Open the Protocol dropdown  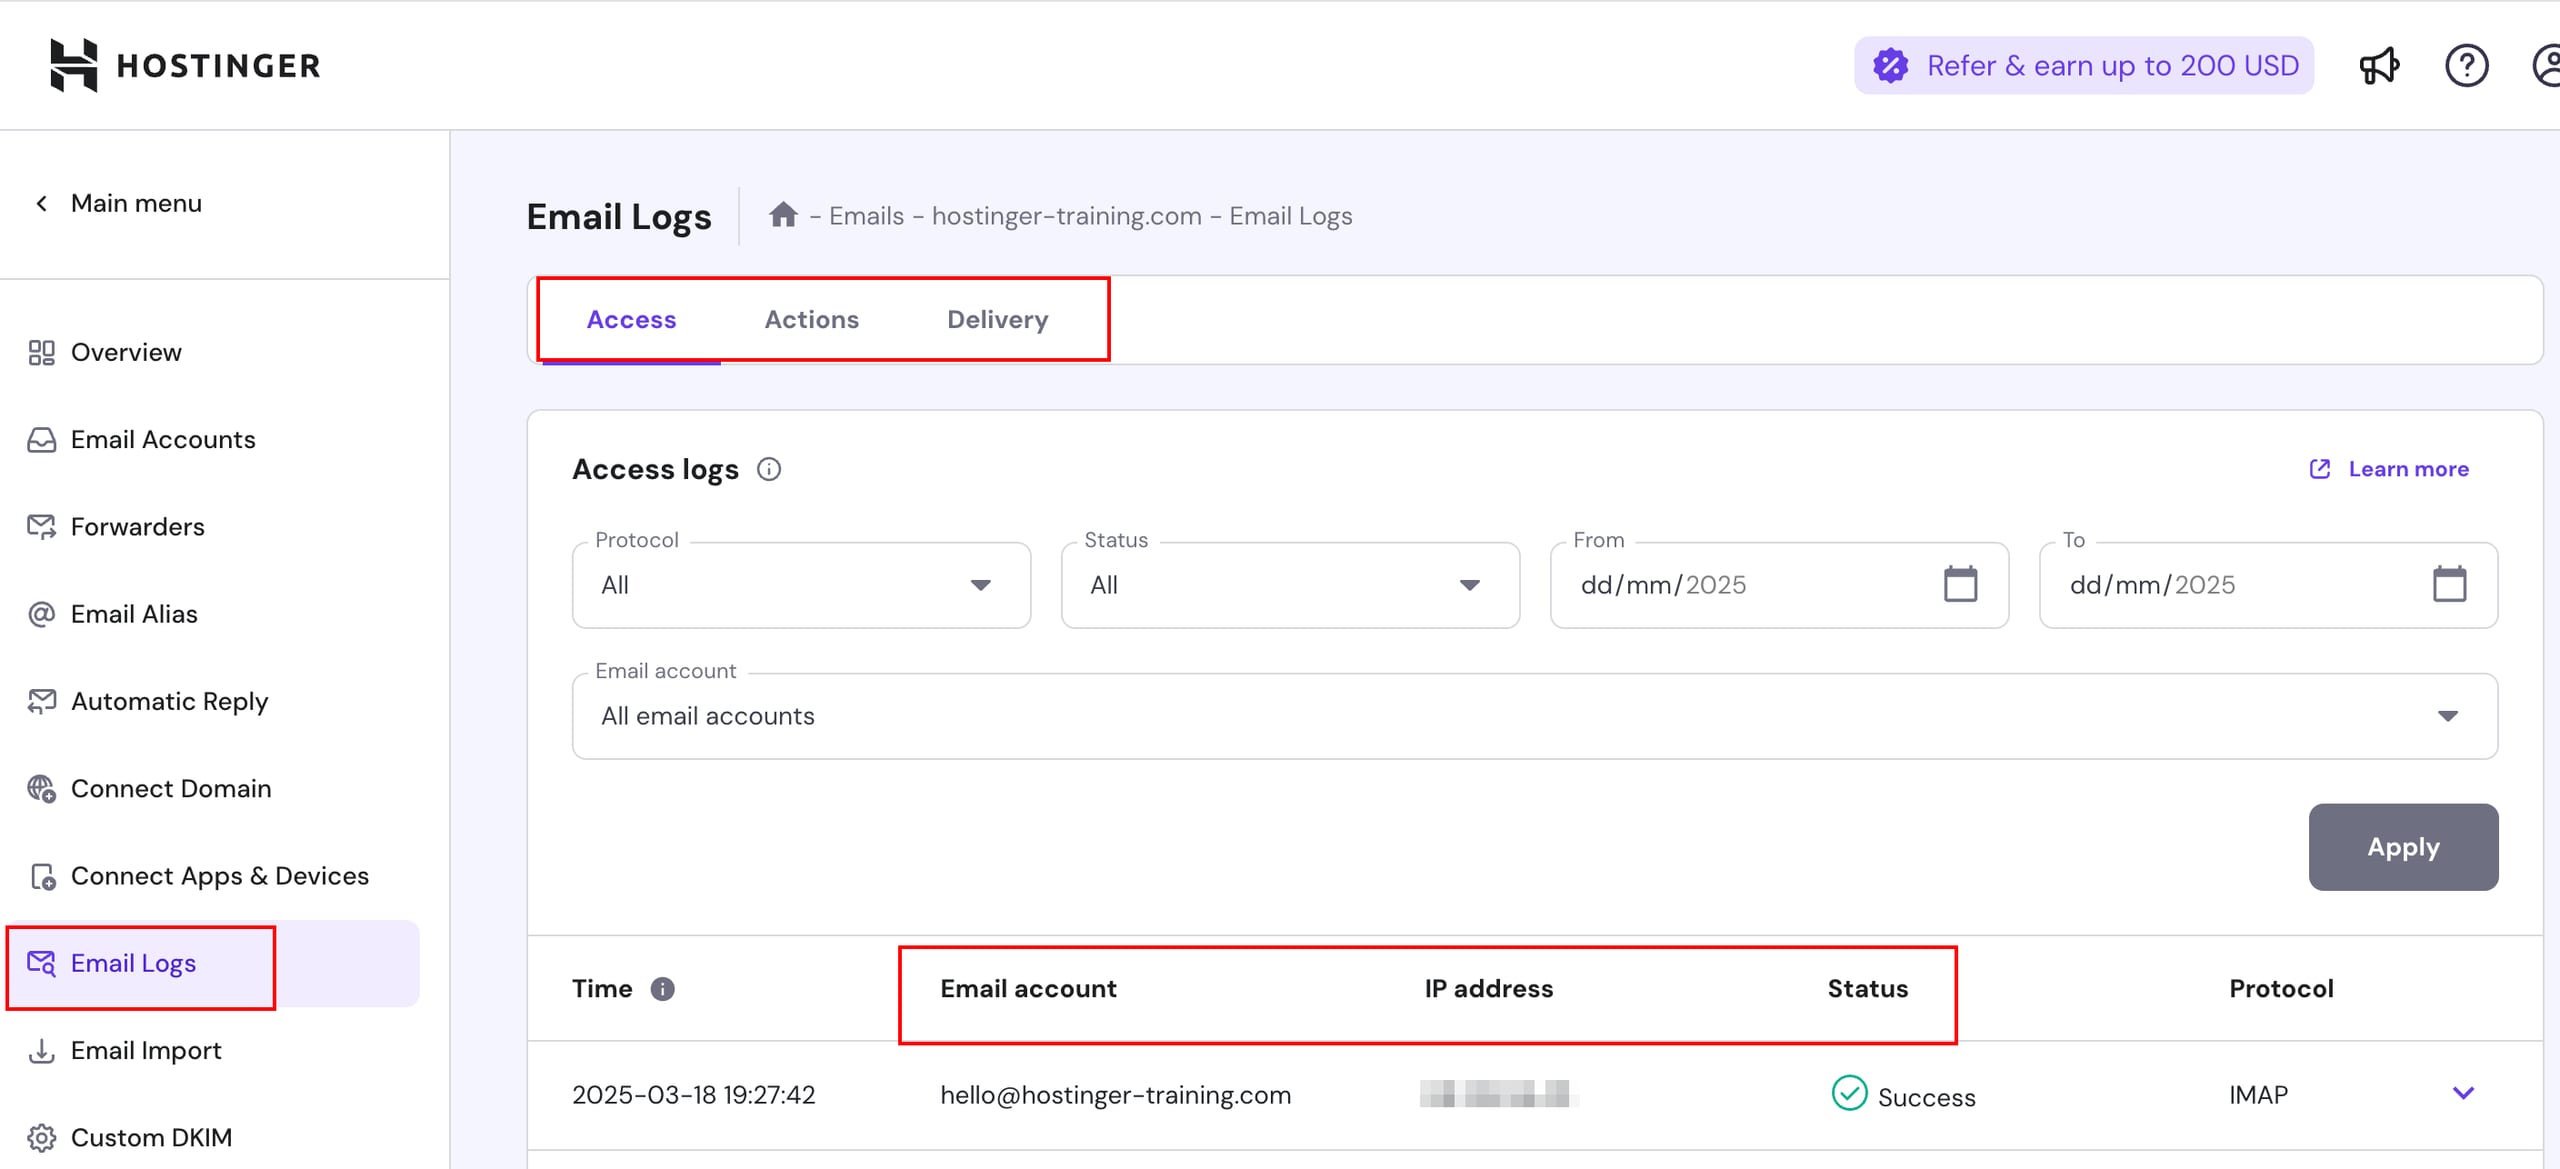coord(801,585)
